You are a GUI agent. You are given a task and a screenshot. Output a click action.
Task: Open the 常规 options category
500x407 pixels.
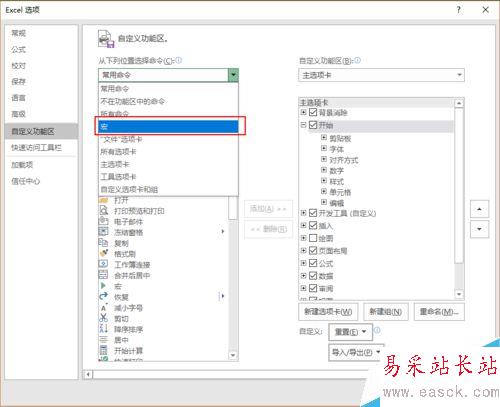click(x=41, y=33)
